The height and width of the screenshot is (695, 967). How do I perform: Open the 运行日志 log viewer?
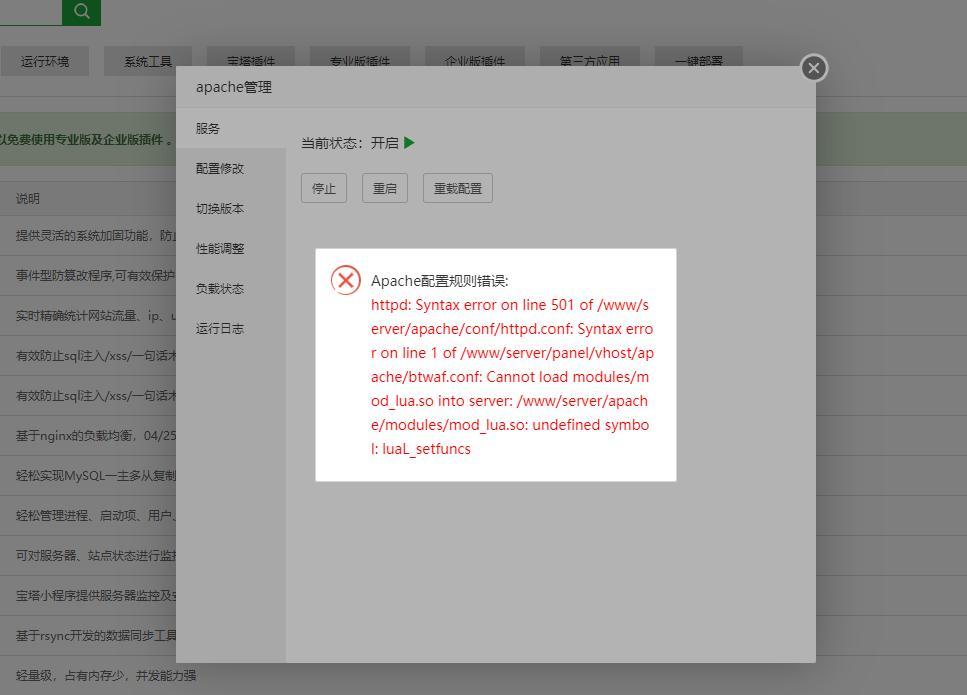coord(219,328)
